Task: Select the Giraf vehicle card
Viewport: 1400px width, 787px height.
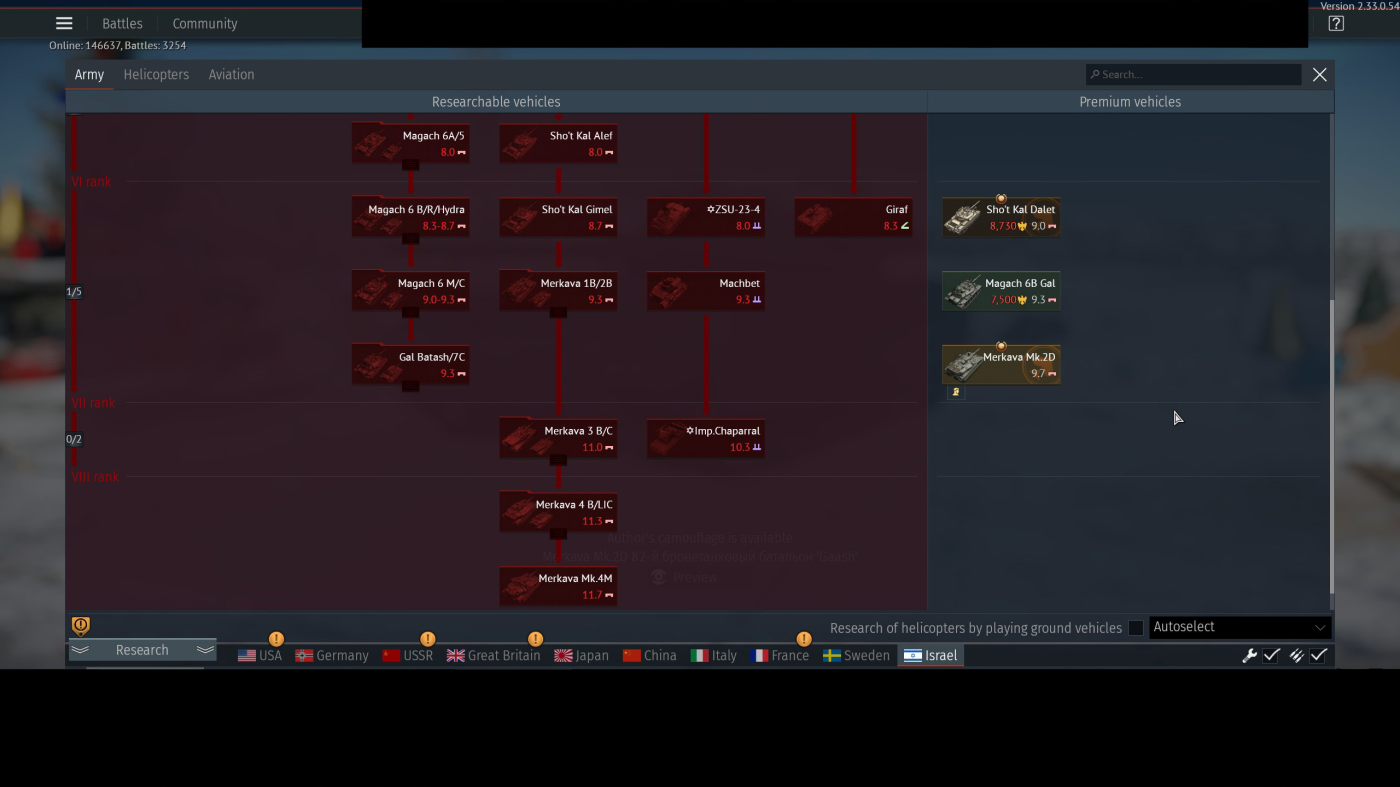Action: pyautogui.click(x=854, y=216)
